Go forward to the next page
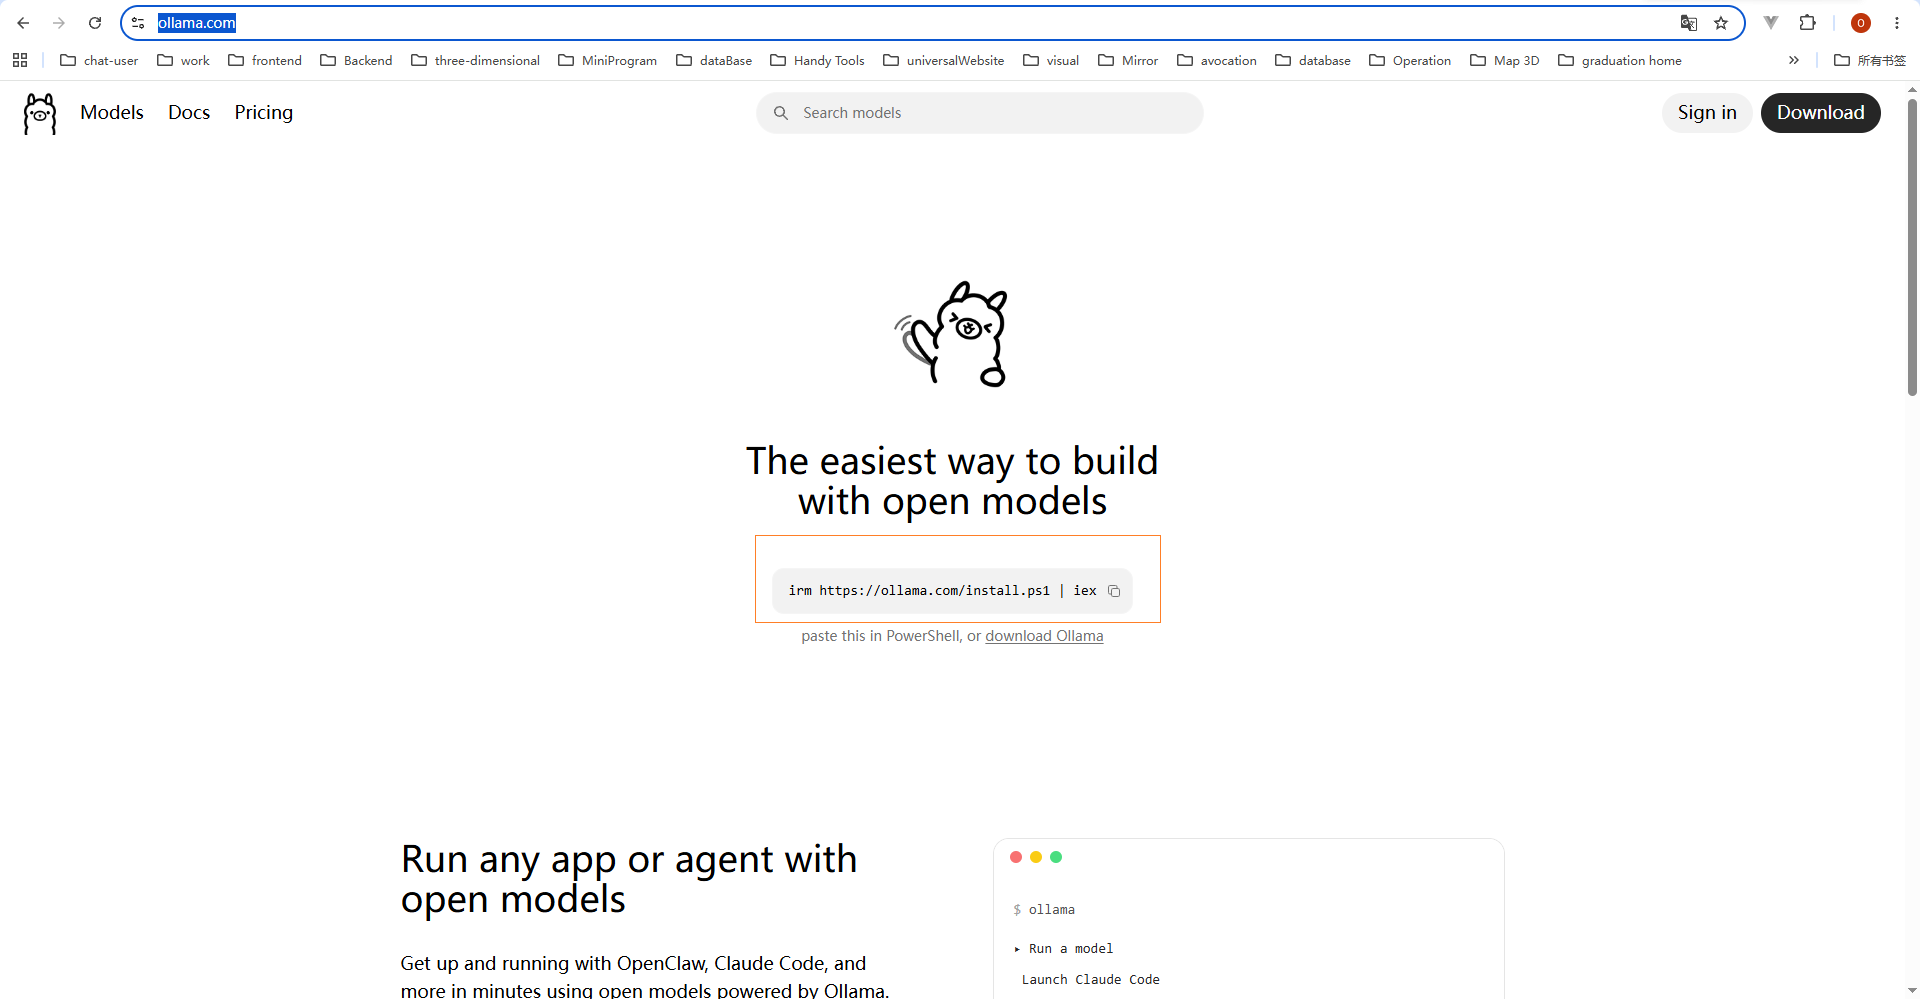This screenshot has width=1920, height=999. coord(59,23)
